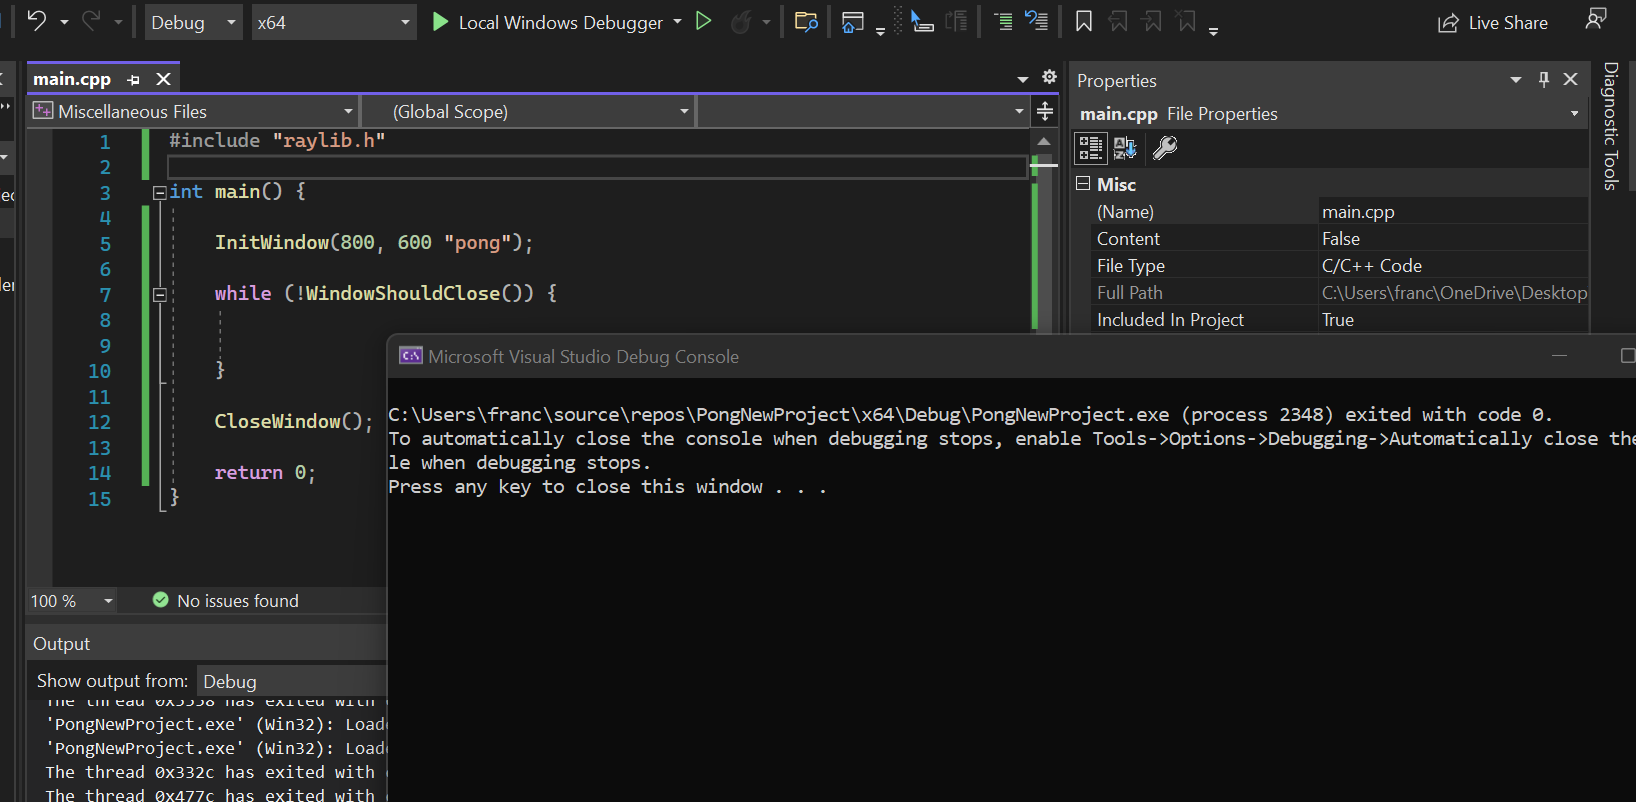Open the Undo history dropdown arrow
1636x802 pixels.
click(64, 22)
